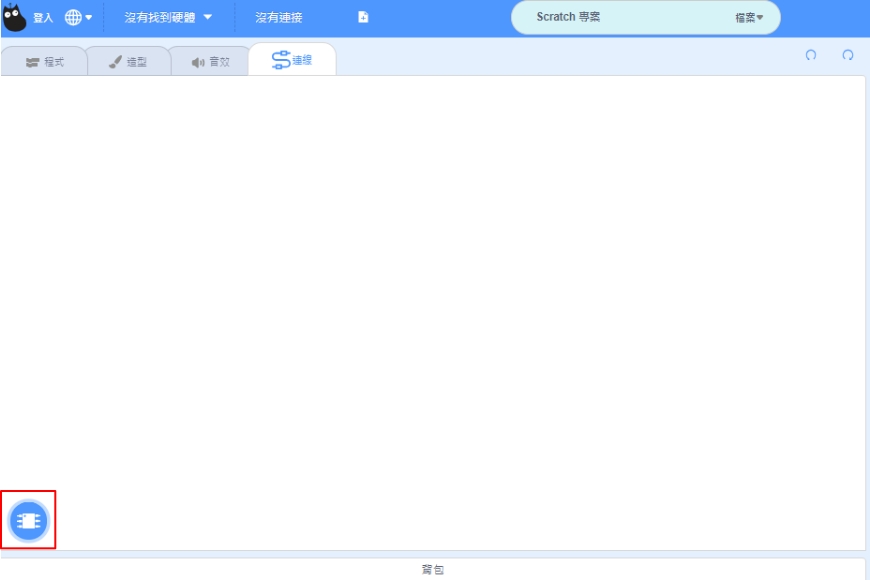Switch to the 程式 code tab

click(45, 62)
